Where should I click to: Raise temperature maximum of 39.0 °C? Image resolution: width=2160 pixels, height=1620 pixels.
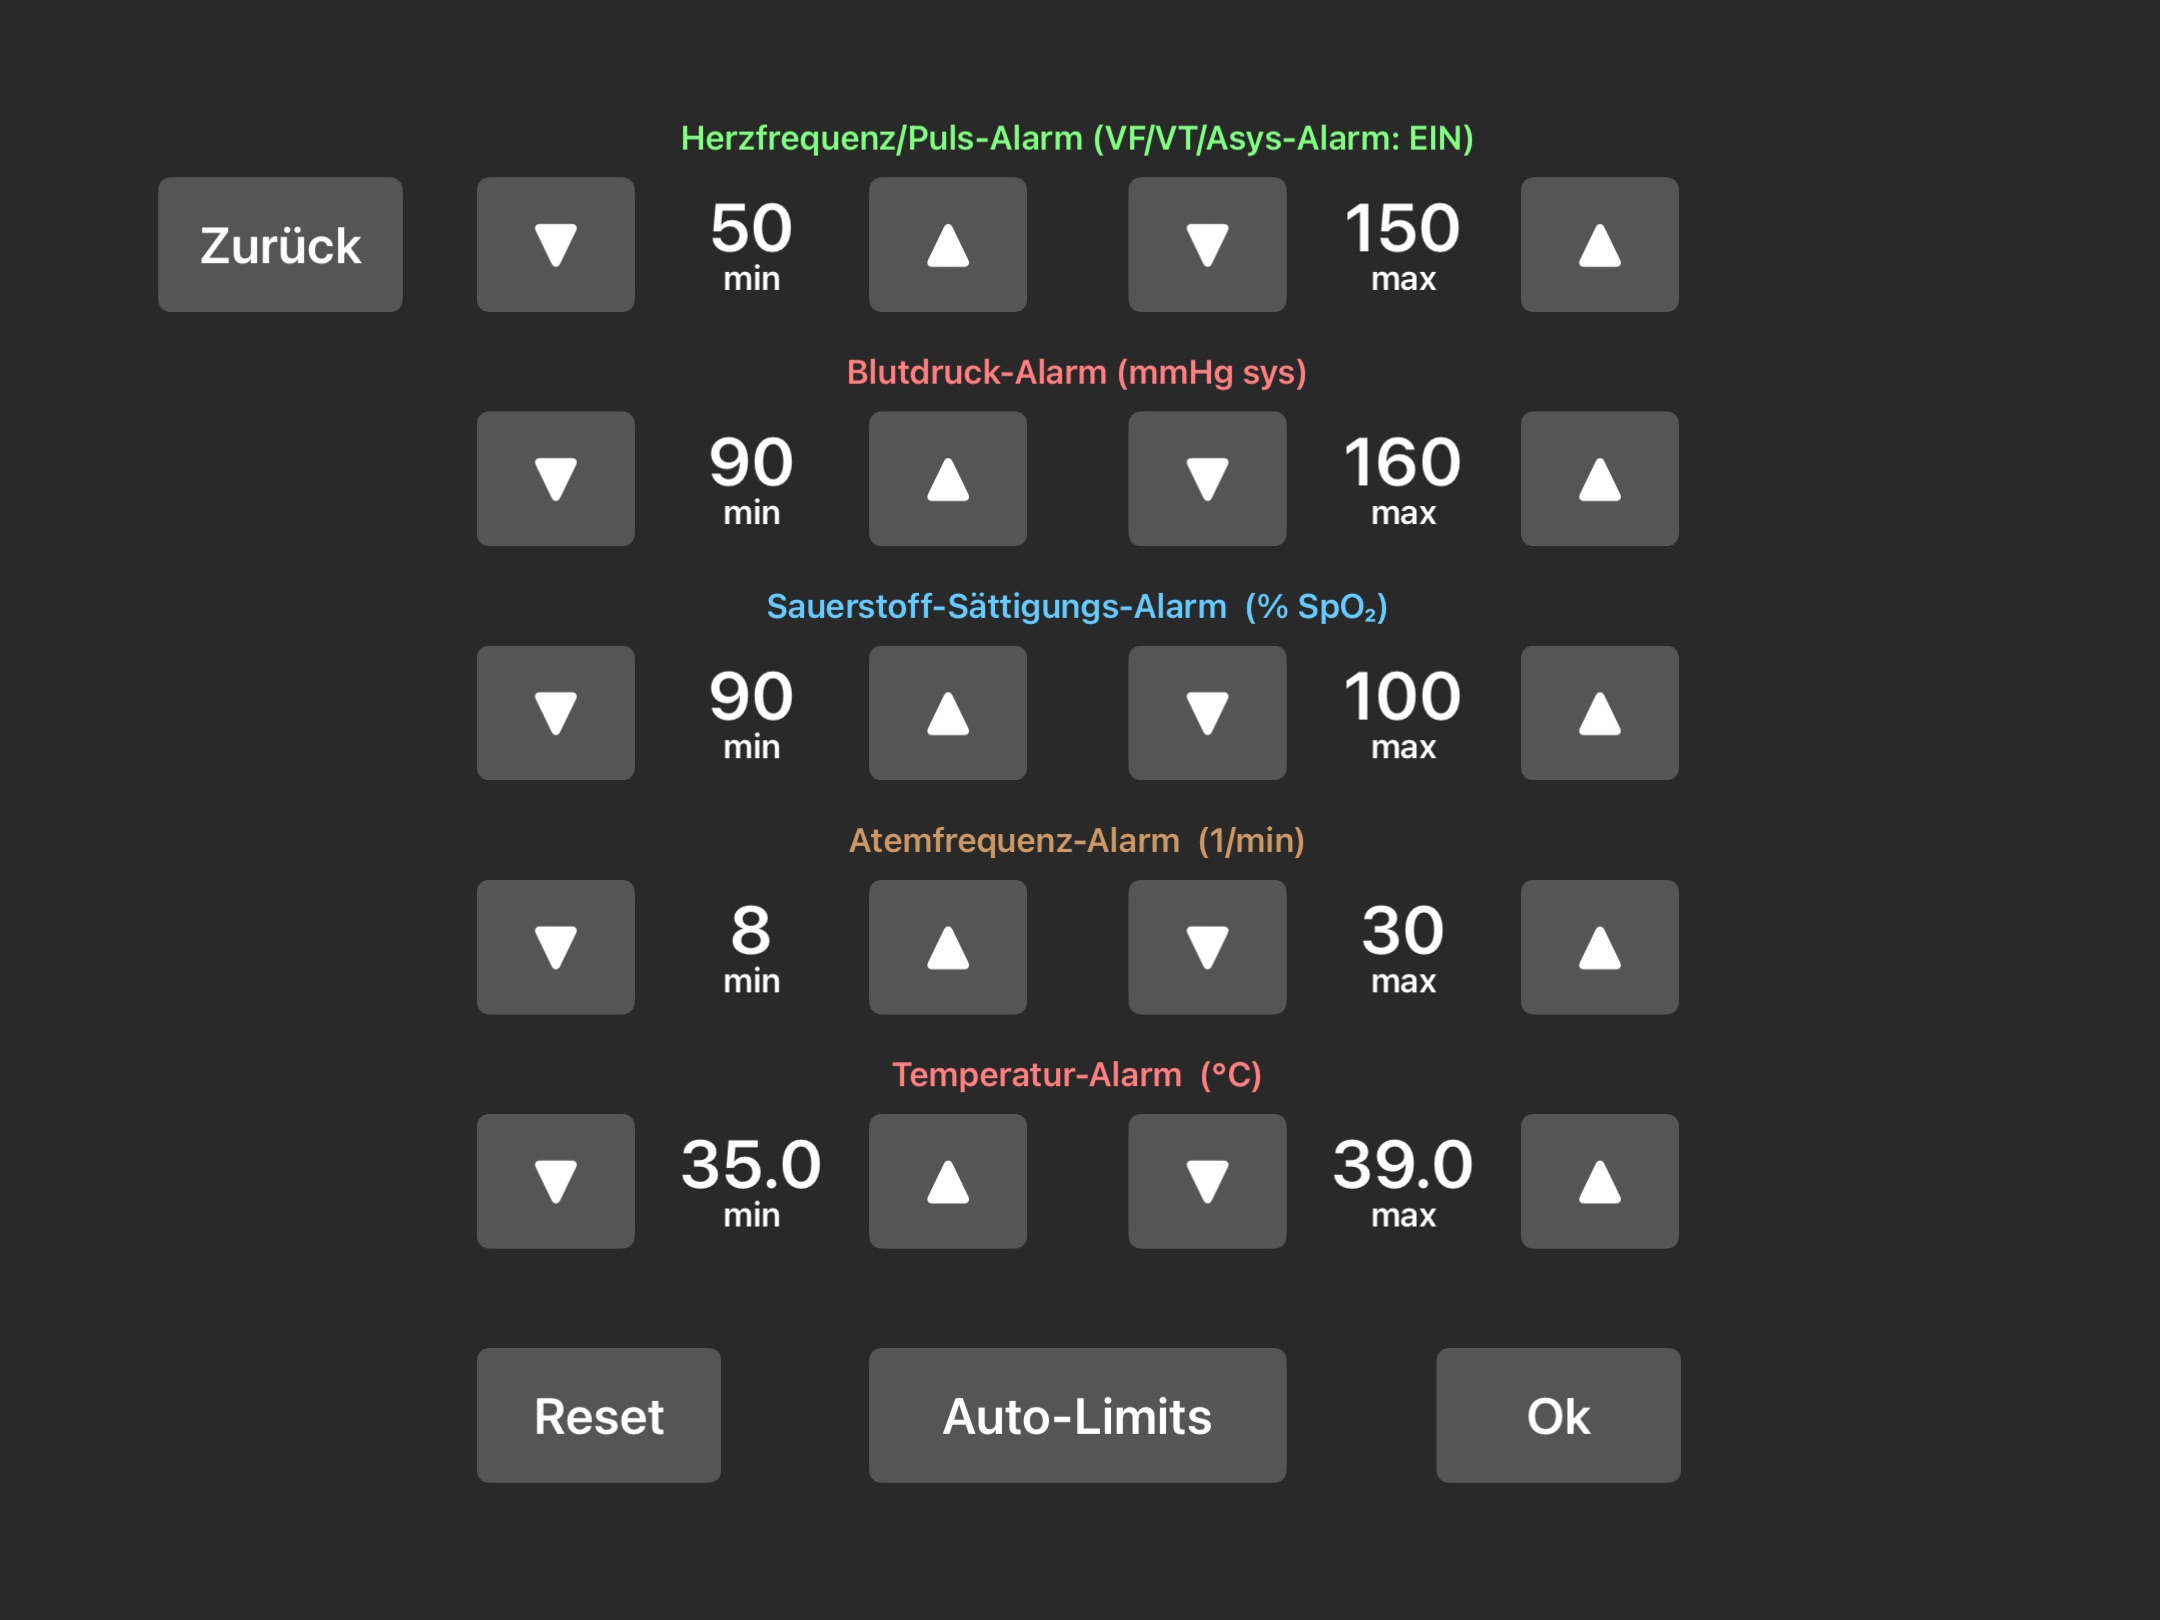[1599, 1181]
